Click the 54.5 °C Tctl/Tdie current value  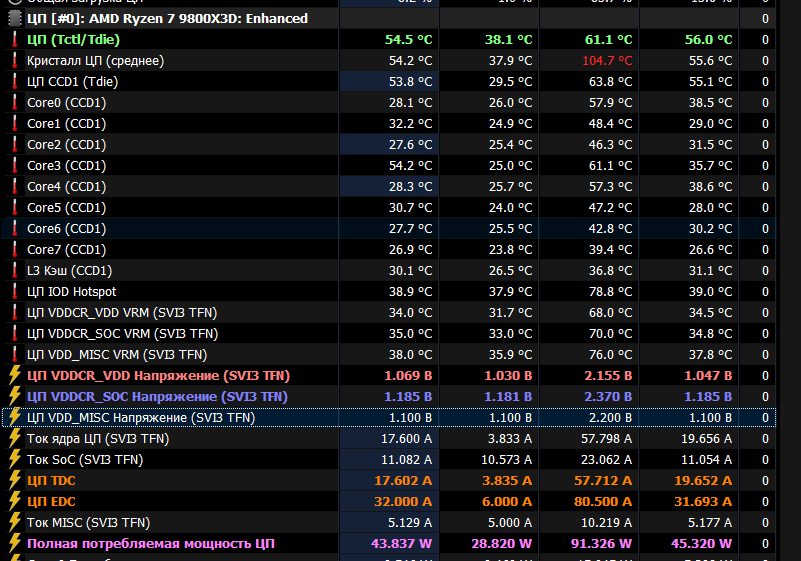point(409,40)
